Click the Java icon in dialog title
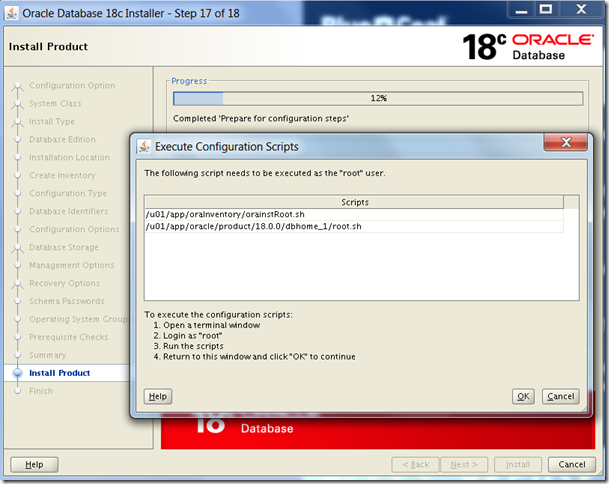This screenshot has width=609, height=484. click(x=144, y=146)
